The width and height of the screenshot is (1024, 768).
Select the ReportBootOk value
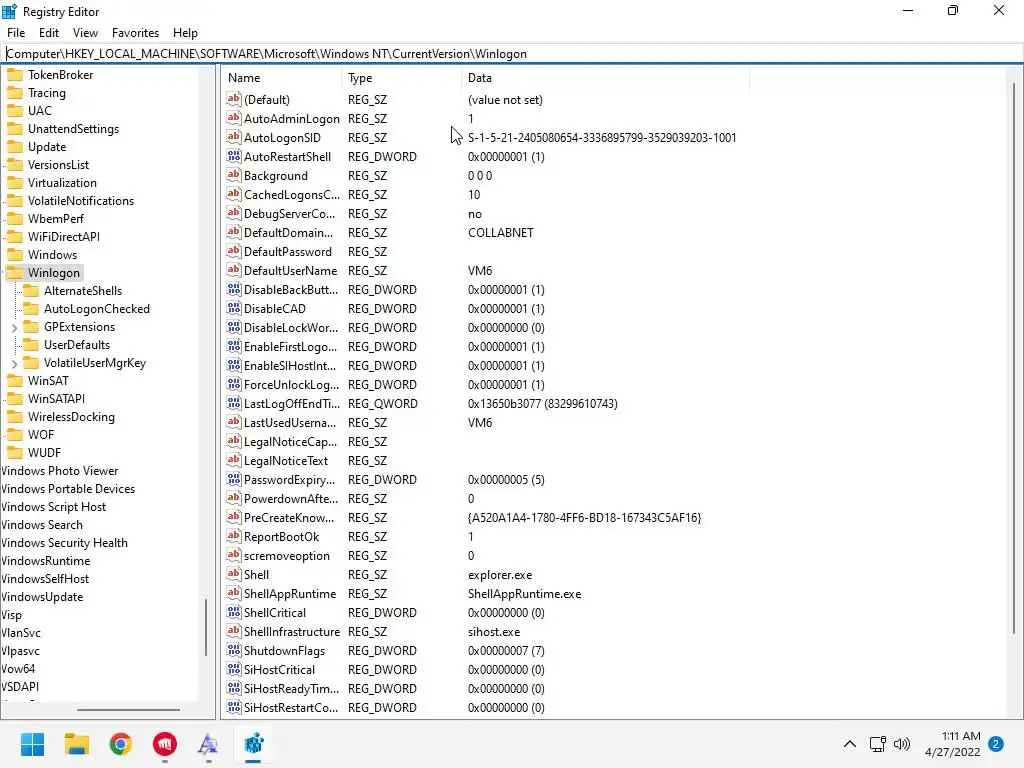(x=281, y=537)
